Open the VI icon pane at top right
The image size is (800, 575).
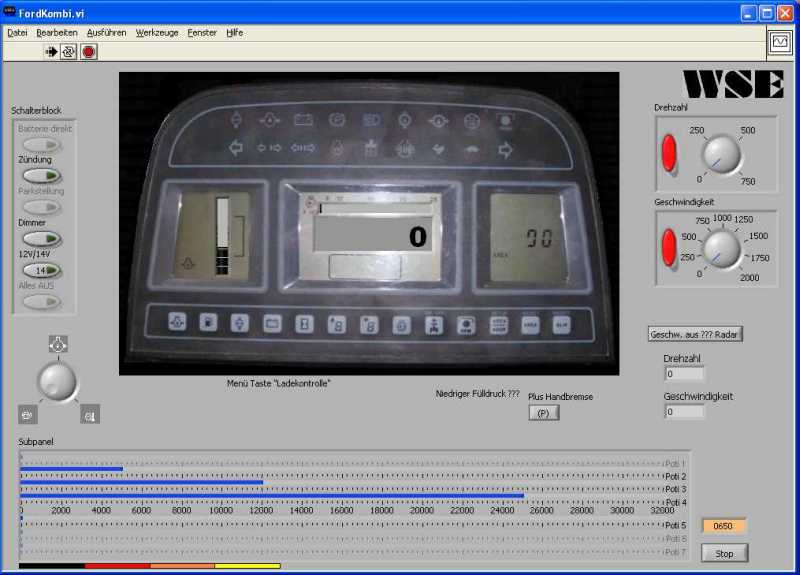780,42
